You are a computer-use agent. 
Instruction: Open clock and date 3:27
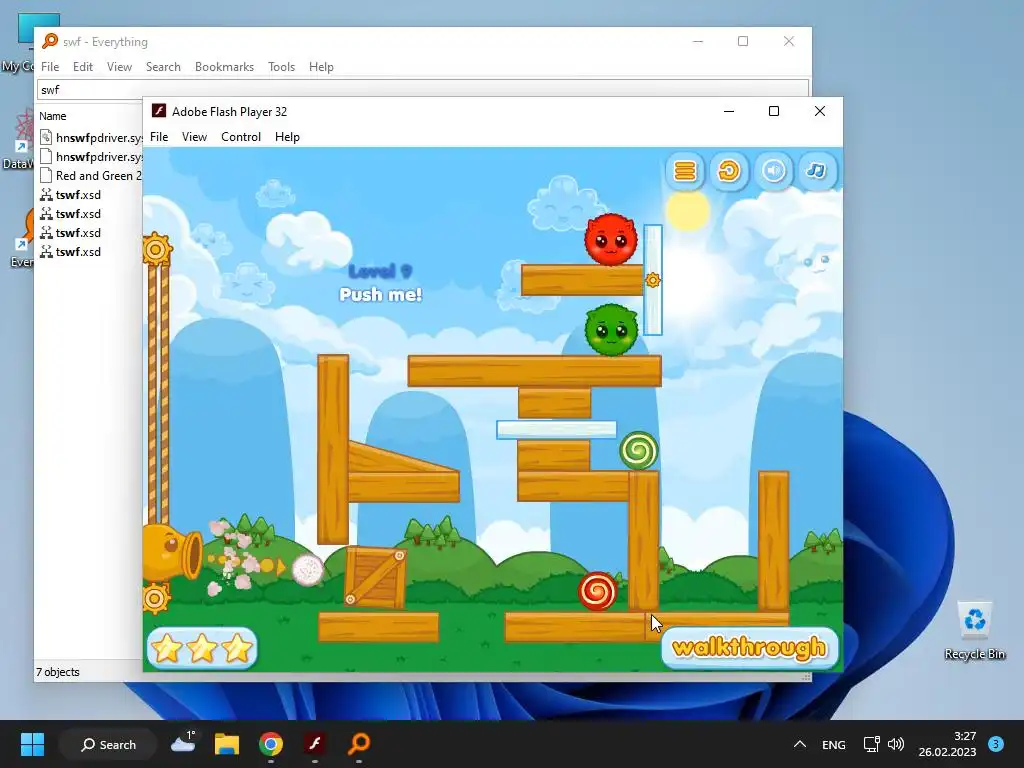[x=947, y=744]
